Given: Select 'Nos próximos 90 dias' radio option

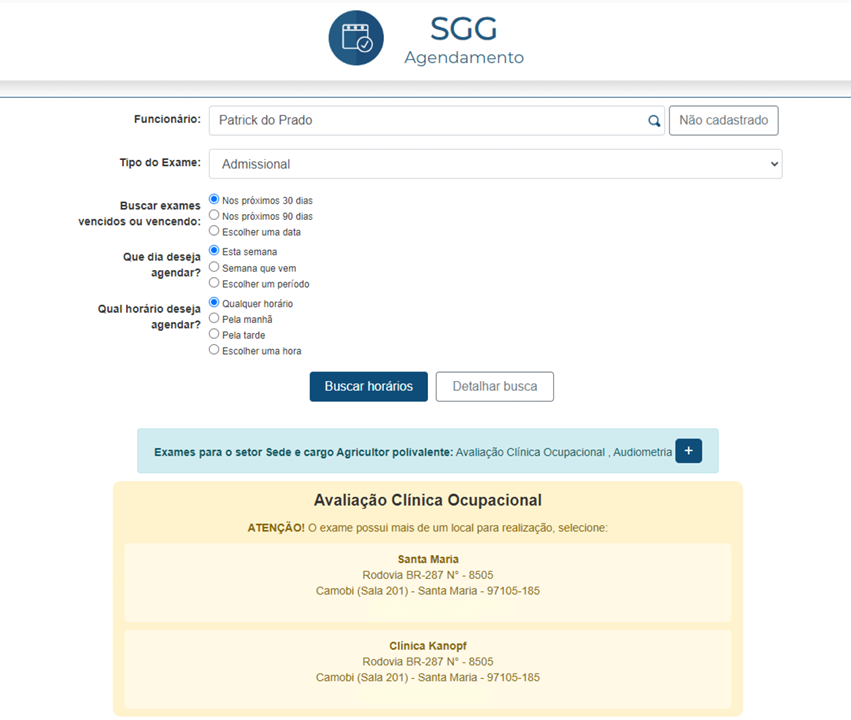Looking at the screenshot, I should click(x=214, y=215).
